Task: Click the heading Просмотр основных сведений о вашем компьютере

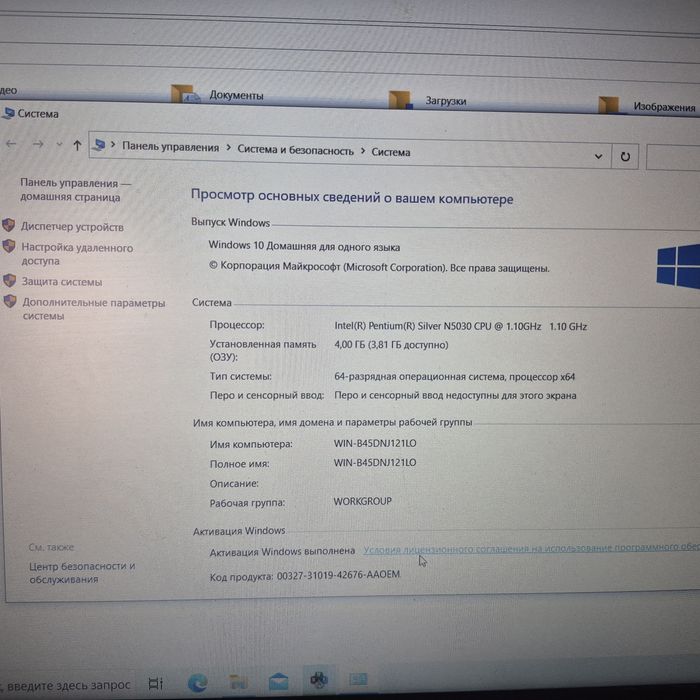Action: 352,197
